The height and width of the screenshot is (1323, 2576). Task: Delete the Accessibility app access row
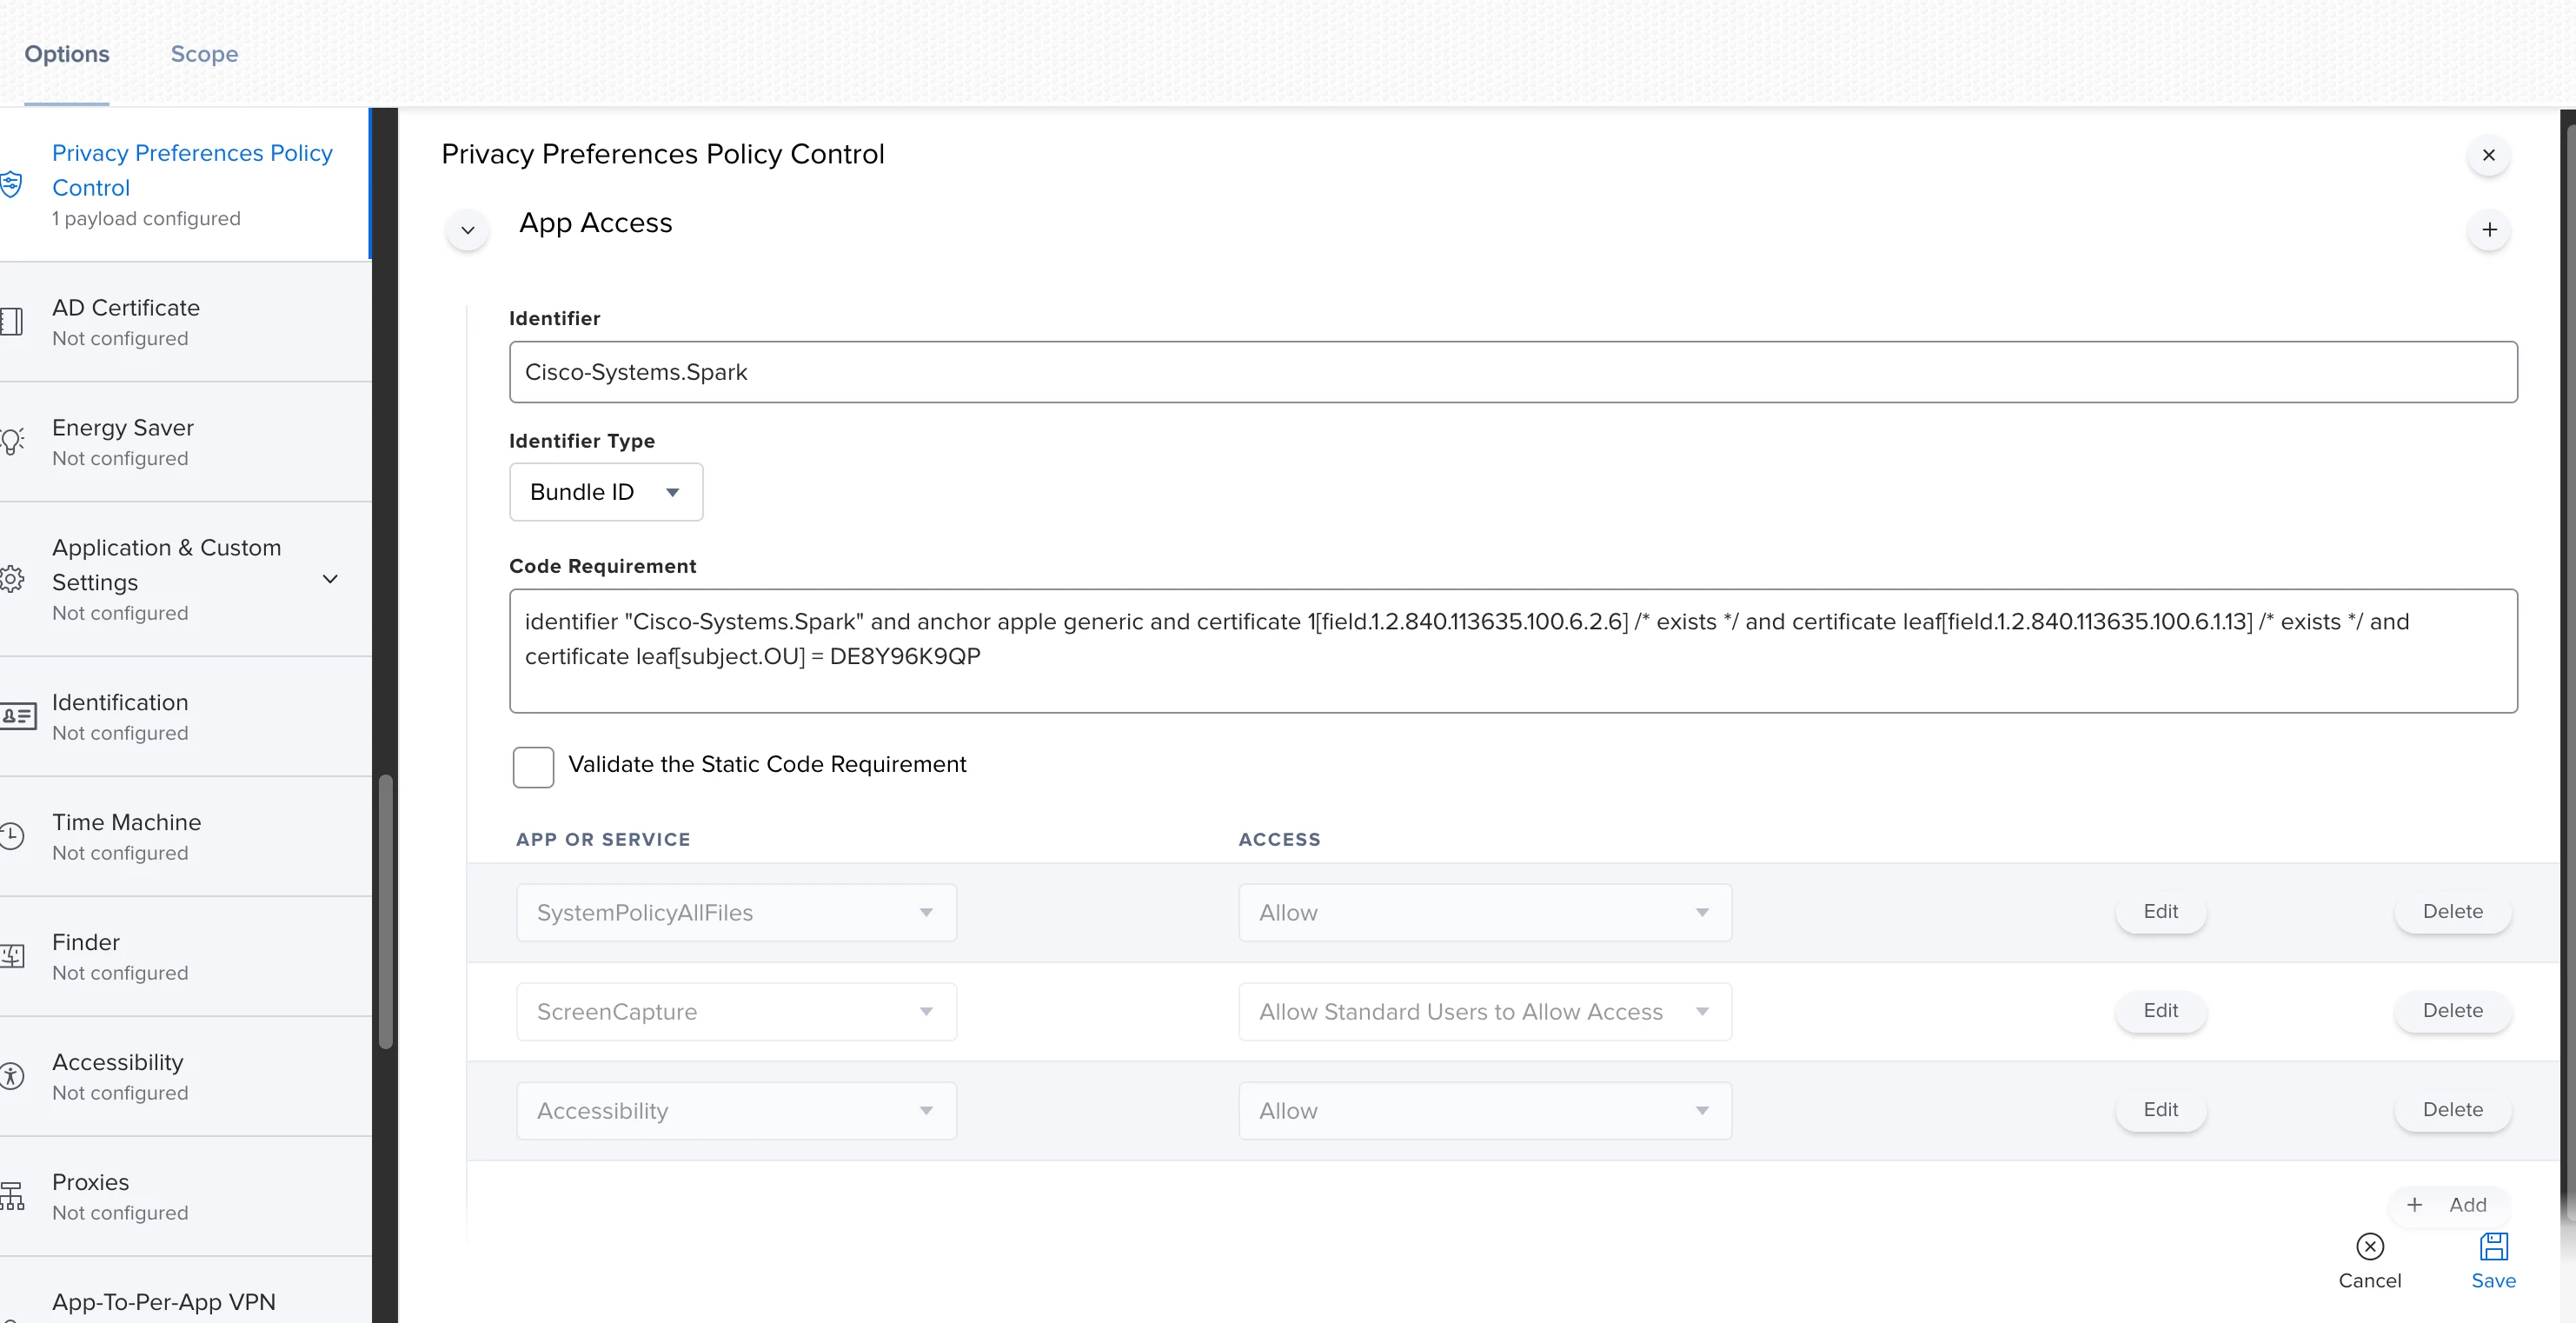point(2452,1110)
